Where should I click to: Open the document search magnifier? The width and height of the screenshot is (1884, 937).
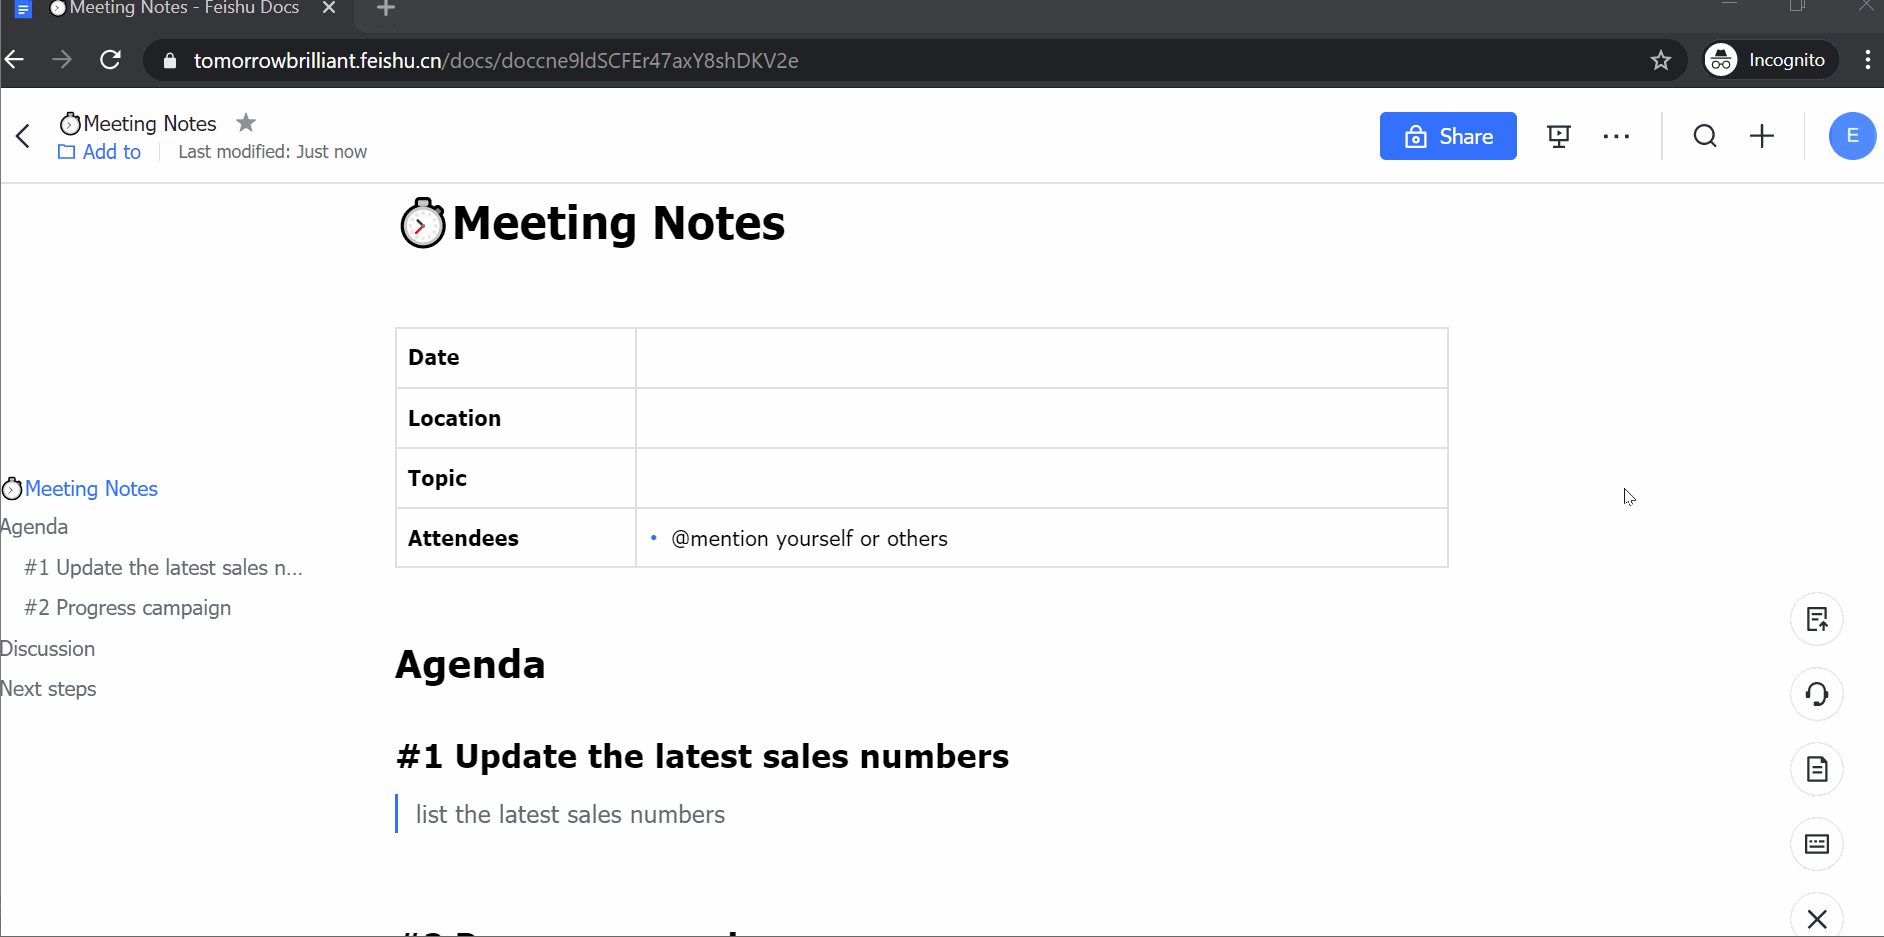click(1705, 136)
